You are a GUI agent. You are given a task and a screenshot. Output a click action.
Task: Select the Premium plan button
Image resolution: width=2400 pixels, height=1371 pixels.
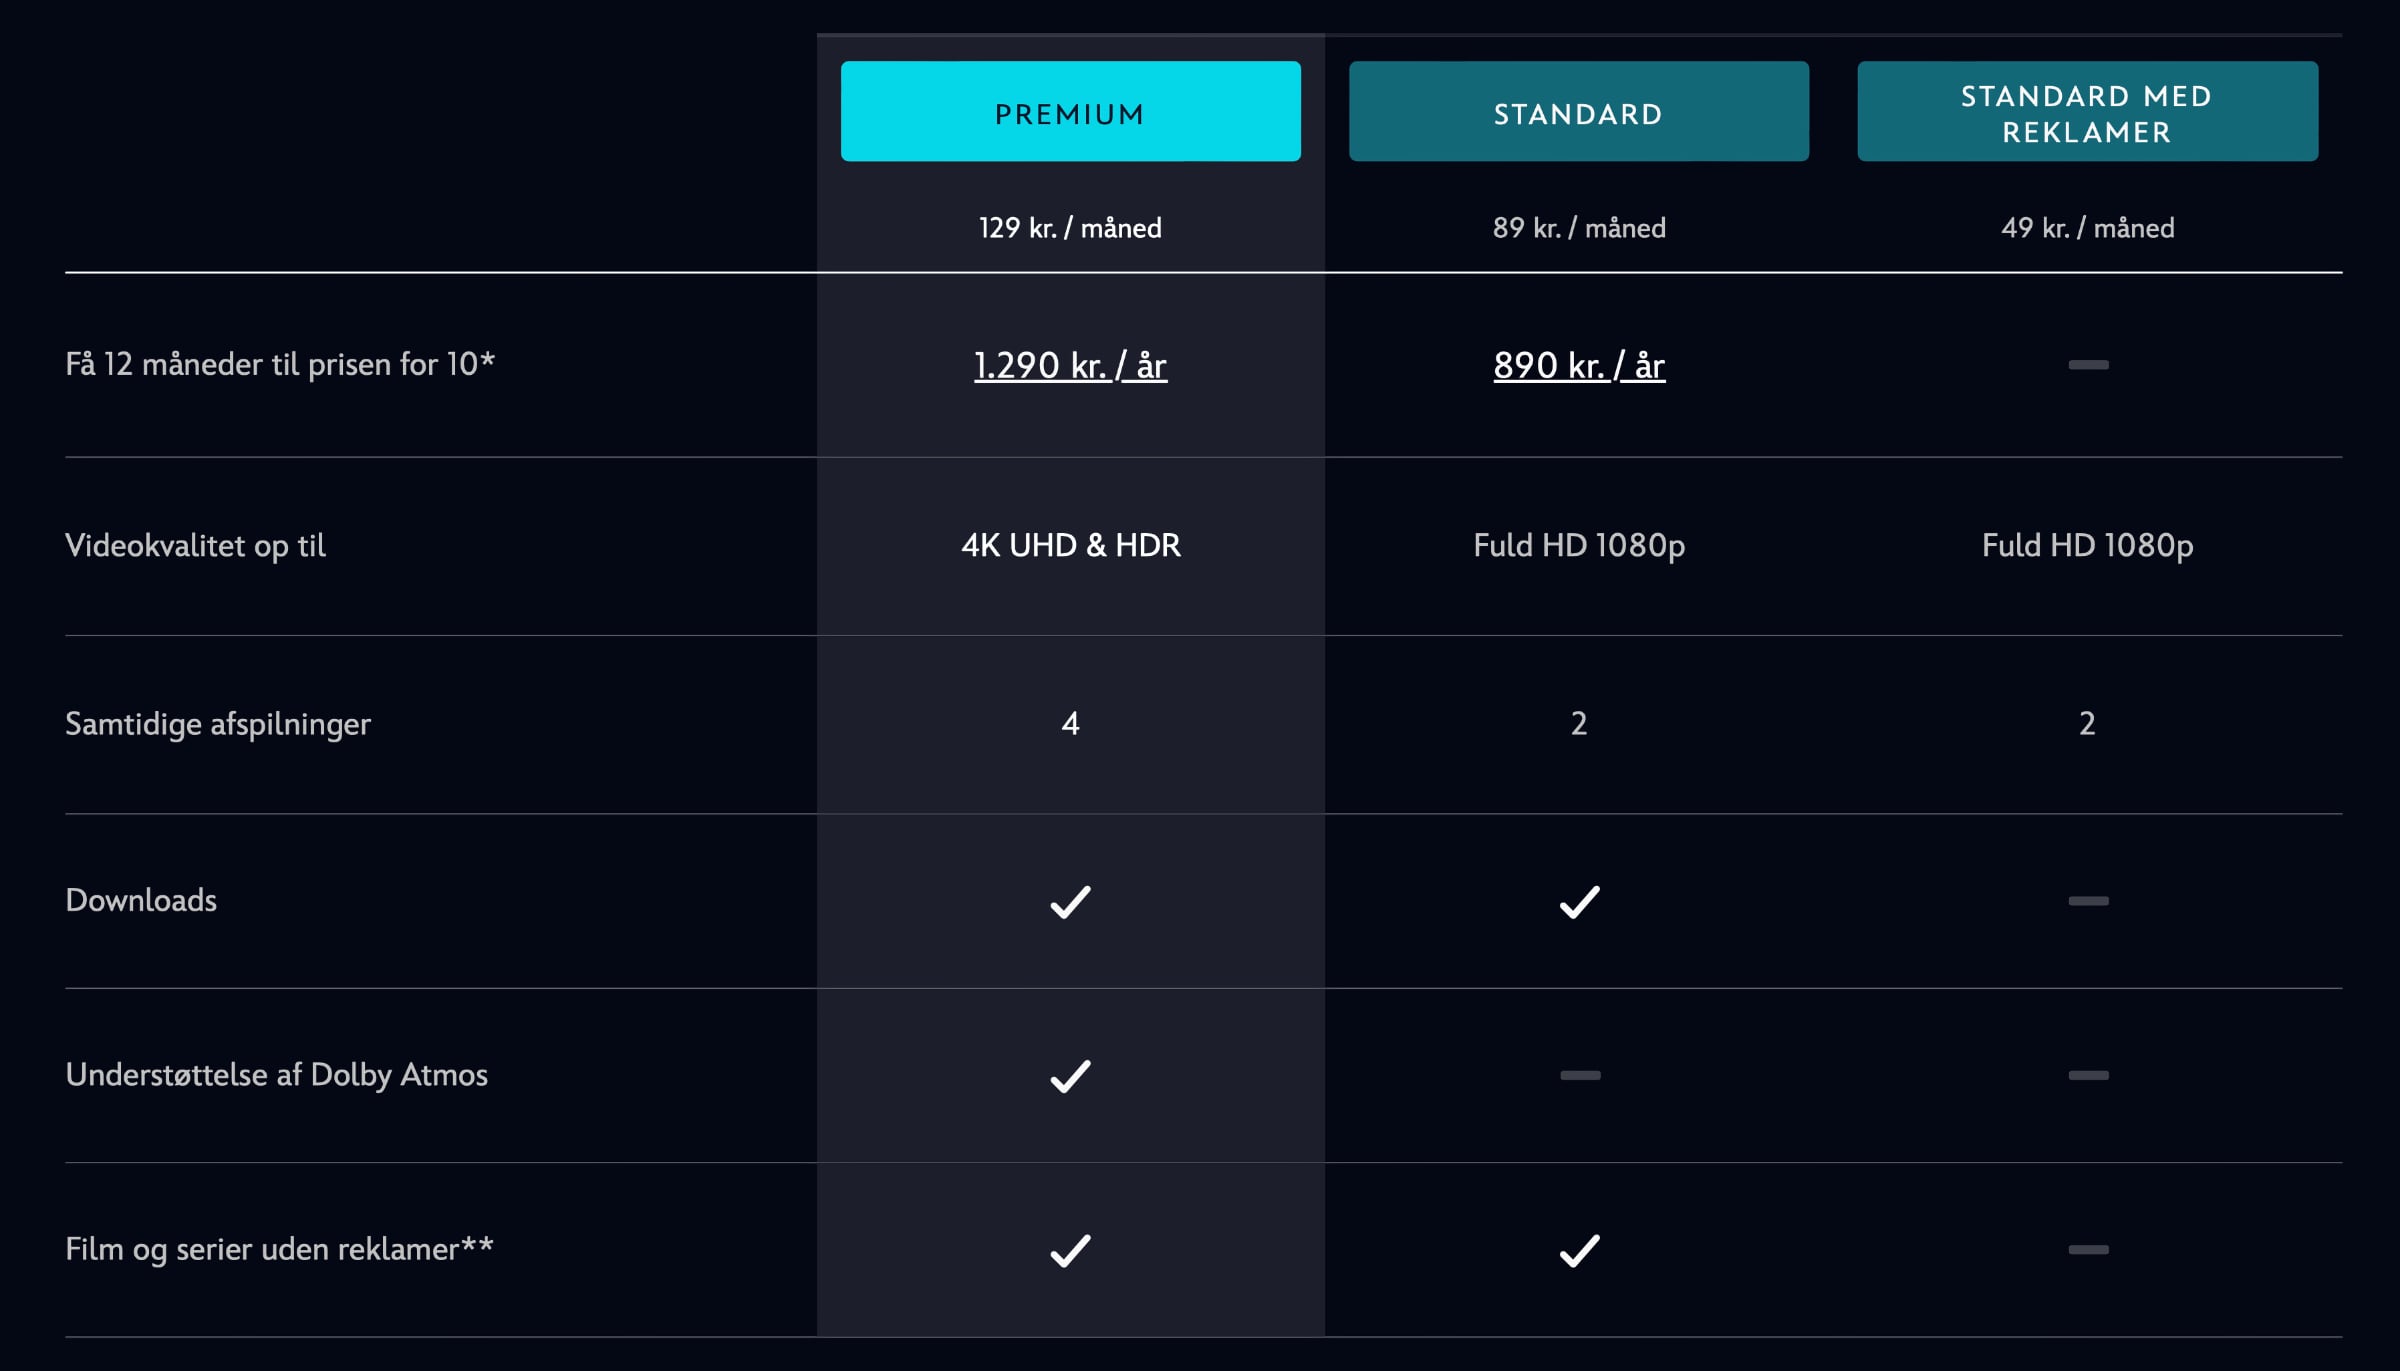point(1070,111)
